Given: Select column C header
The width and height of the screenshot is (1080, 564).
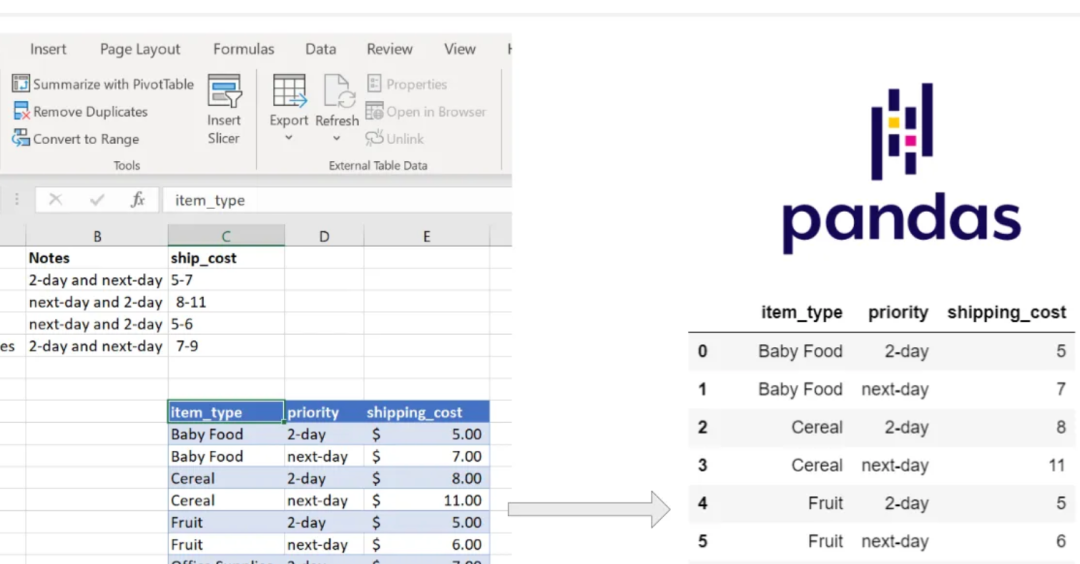Looking at the screenshot, I should 226,236.
